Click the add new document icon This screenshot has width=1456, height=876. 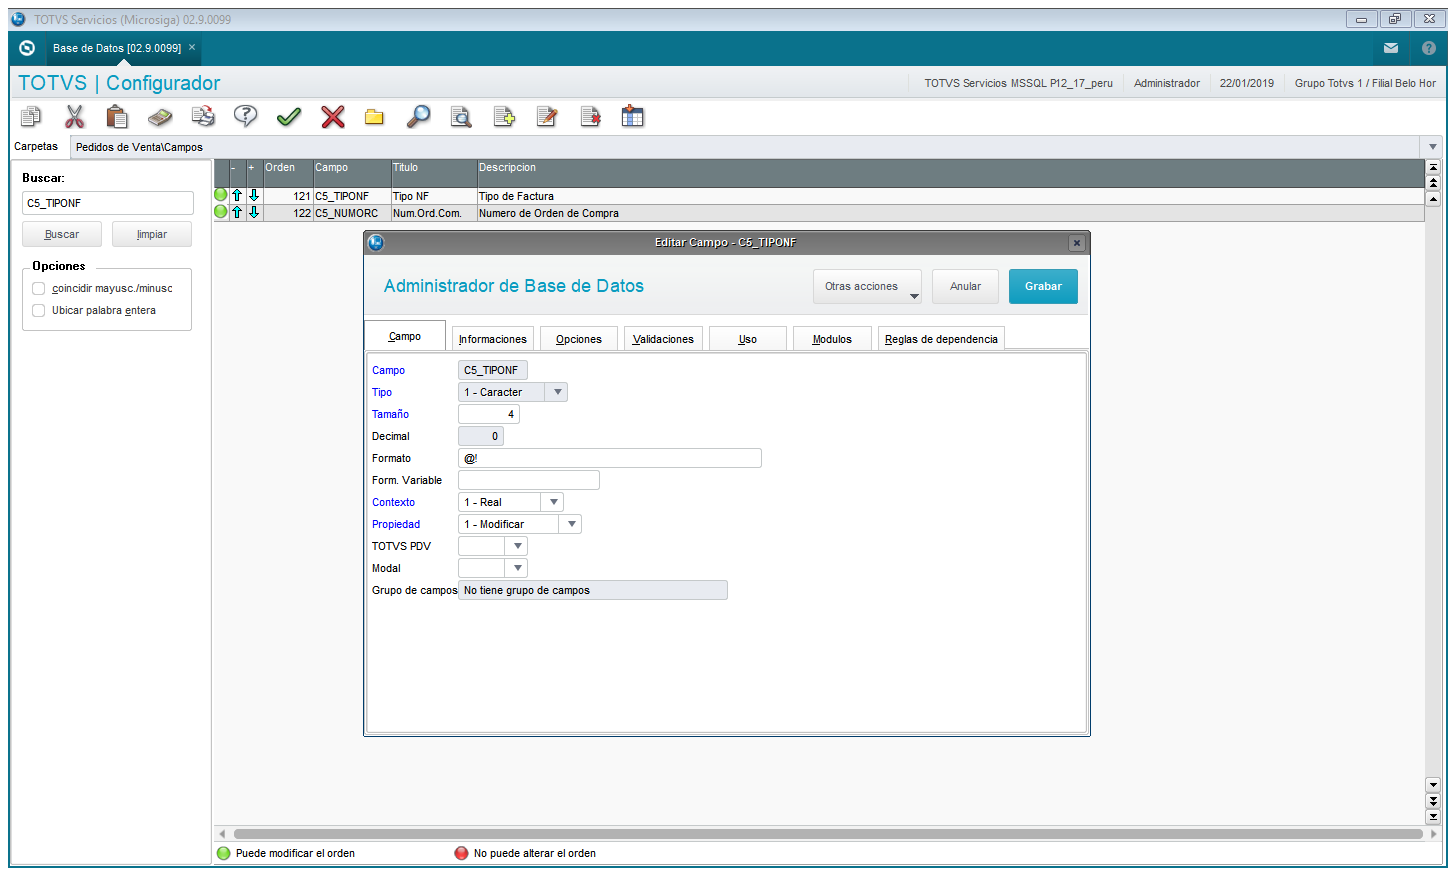[504, 117]
